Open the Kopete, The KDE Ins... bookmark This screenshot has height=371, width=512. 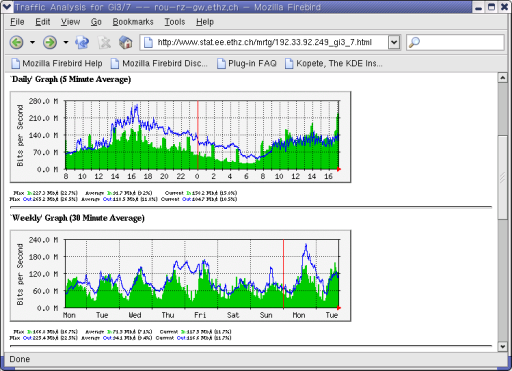(x=334, y=63)
